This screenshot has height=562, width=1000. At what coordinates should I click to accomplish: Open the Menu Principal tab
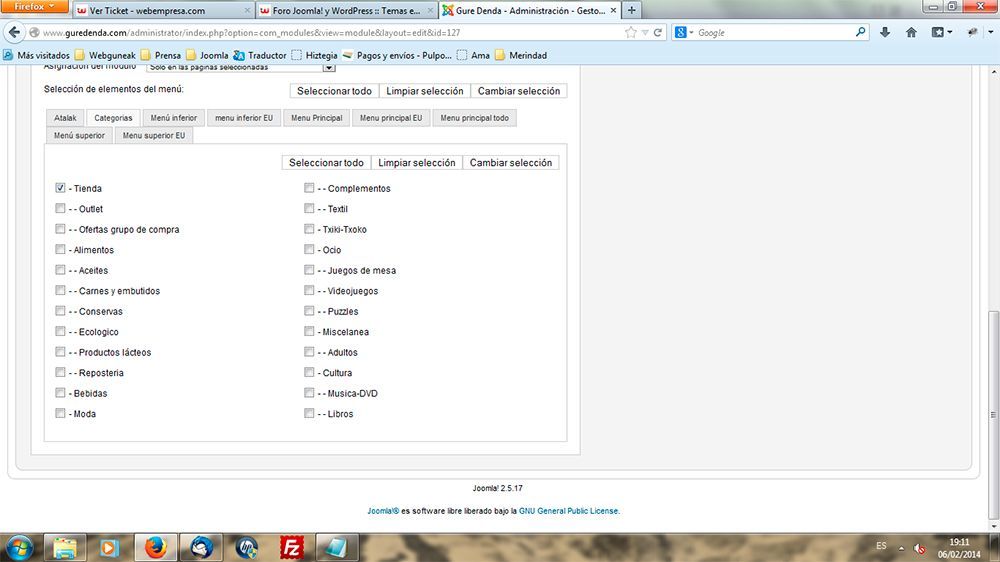click(316, 118)
